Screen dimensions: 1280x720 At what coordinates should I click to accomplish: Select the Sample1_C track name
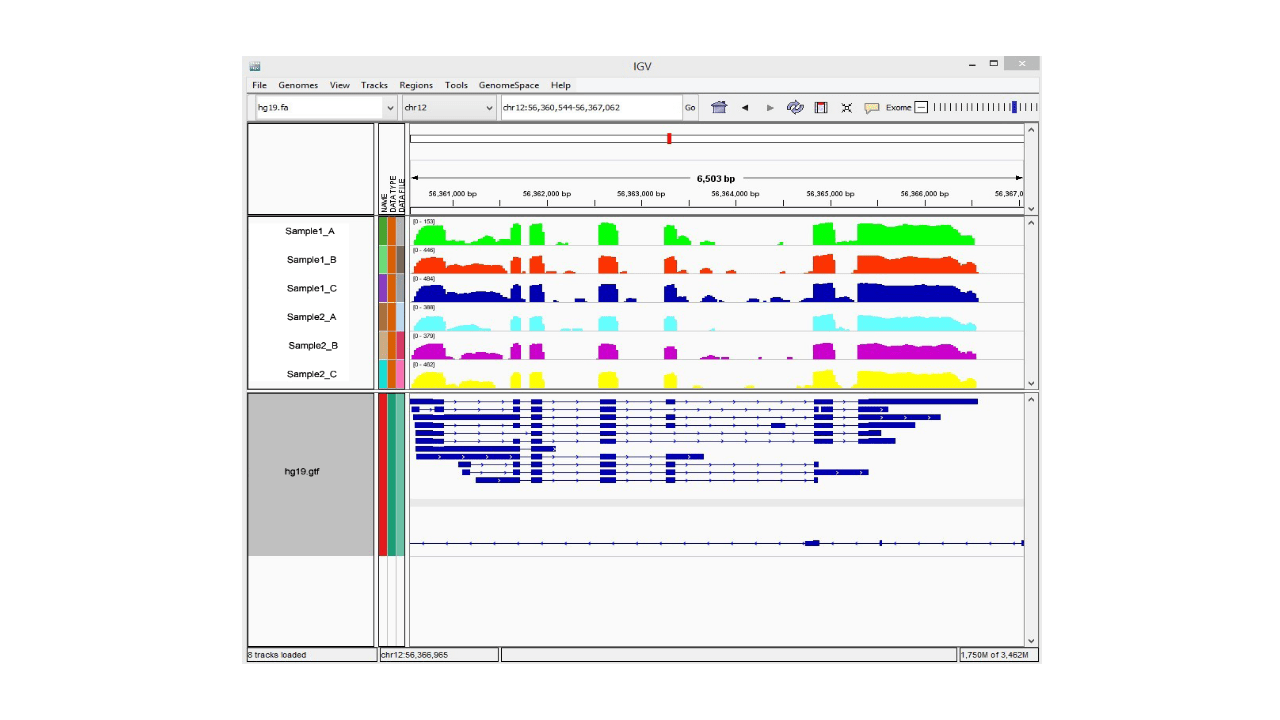coord(311,288)
